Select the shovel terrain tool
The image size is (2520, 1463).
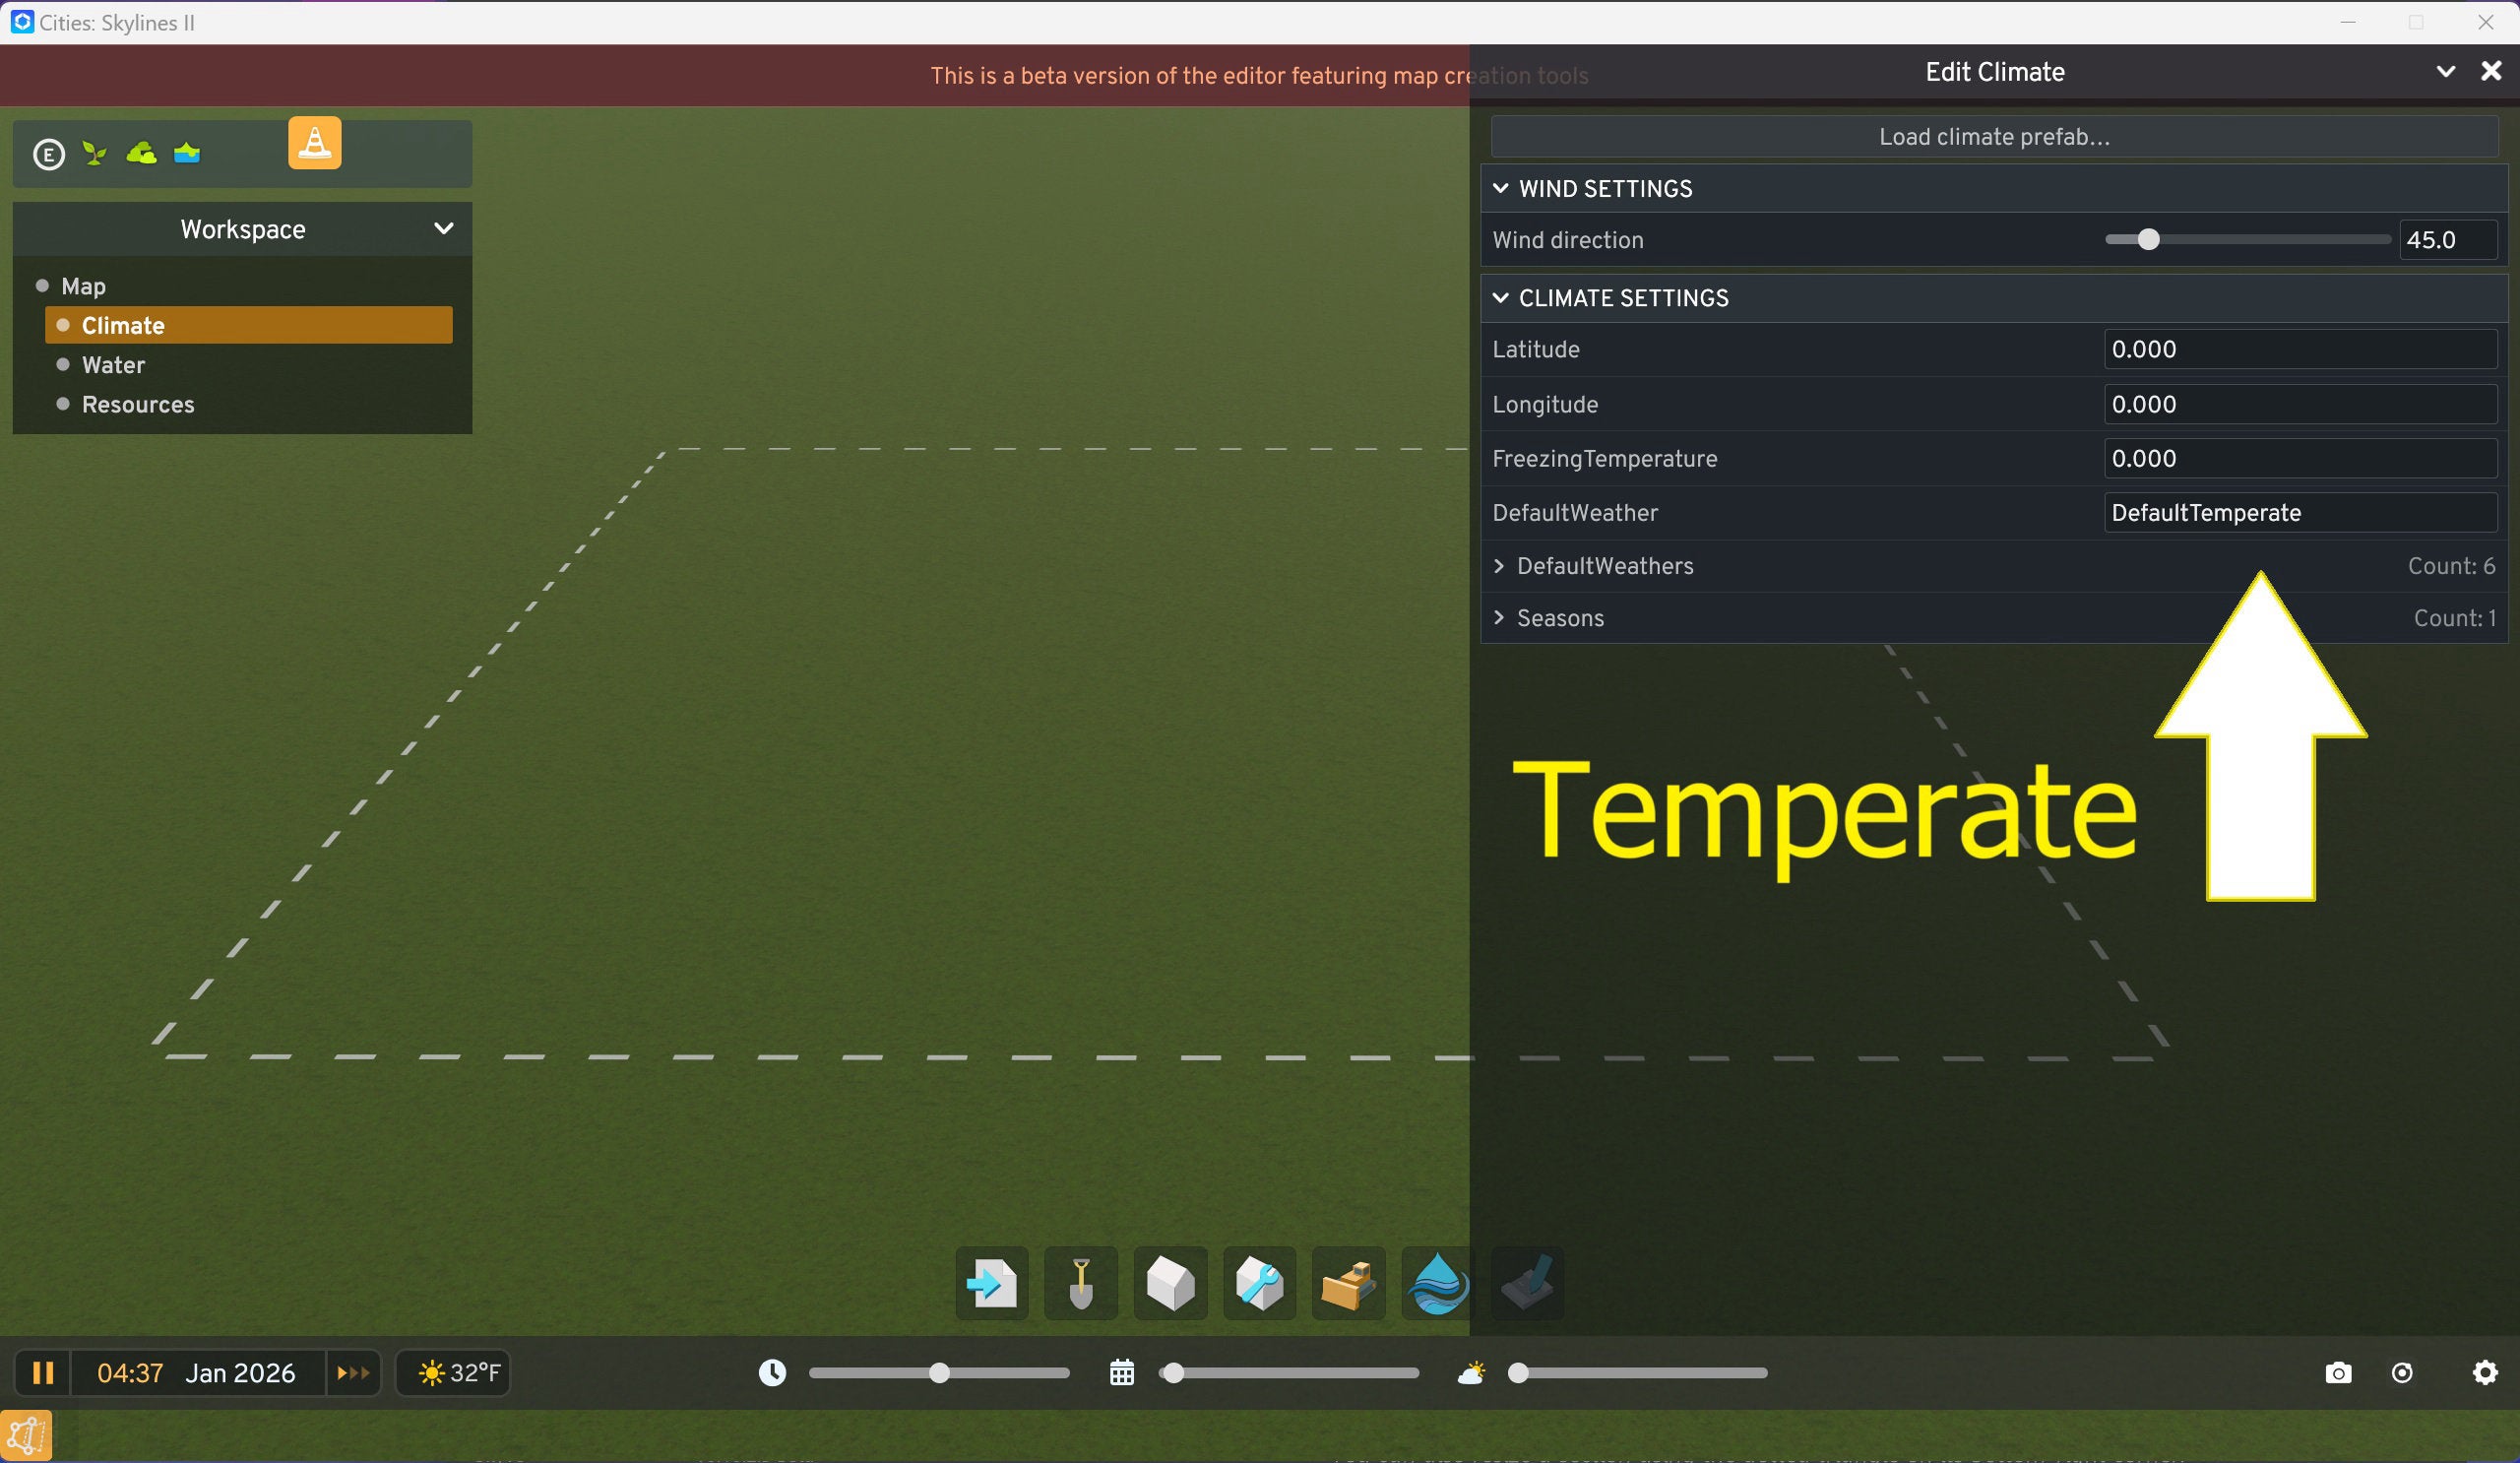(x=1080, y=1283)
